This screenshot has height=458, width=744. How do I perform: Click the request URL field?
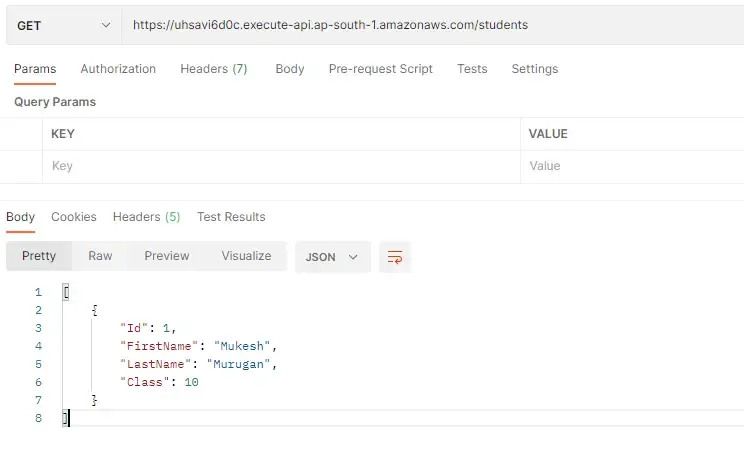[x=433, y=26]
